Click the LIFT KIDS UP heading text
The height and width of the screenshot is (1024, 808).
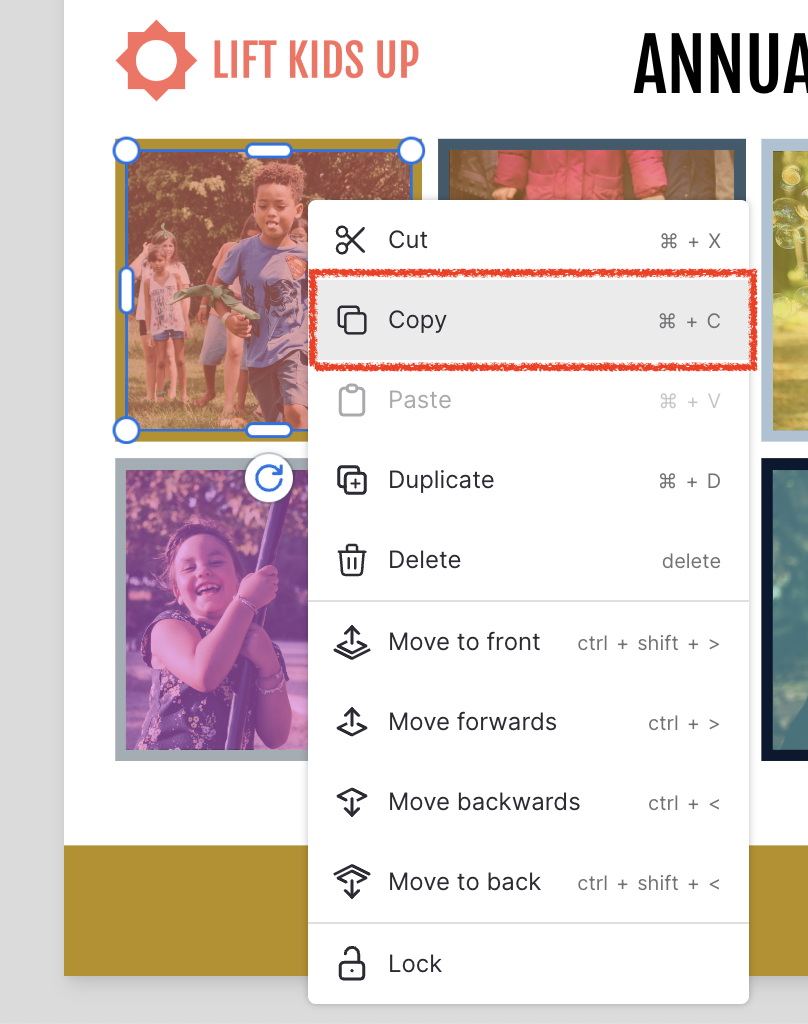coord(316,61)
